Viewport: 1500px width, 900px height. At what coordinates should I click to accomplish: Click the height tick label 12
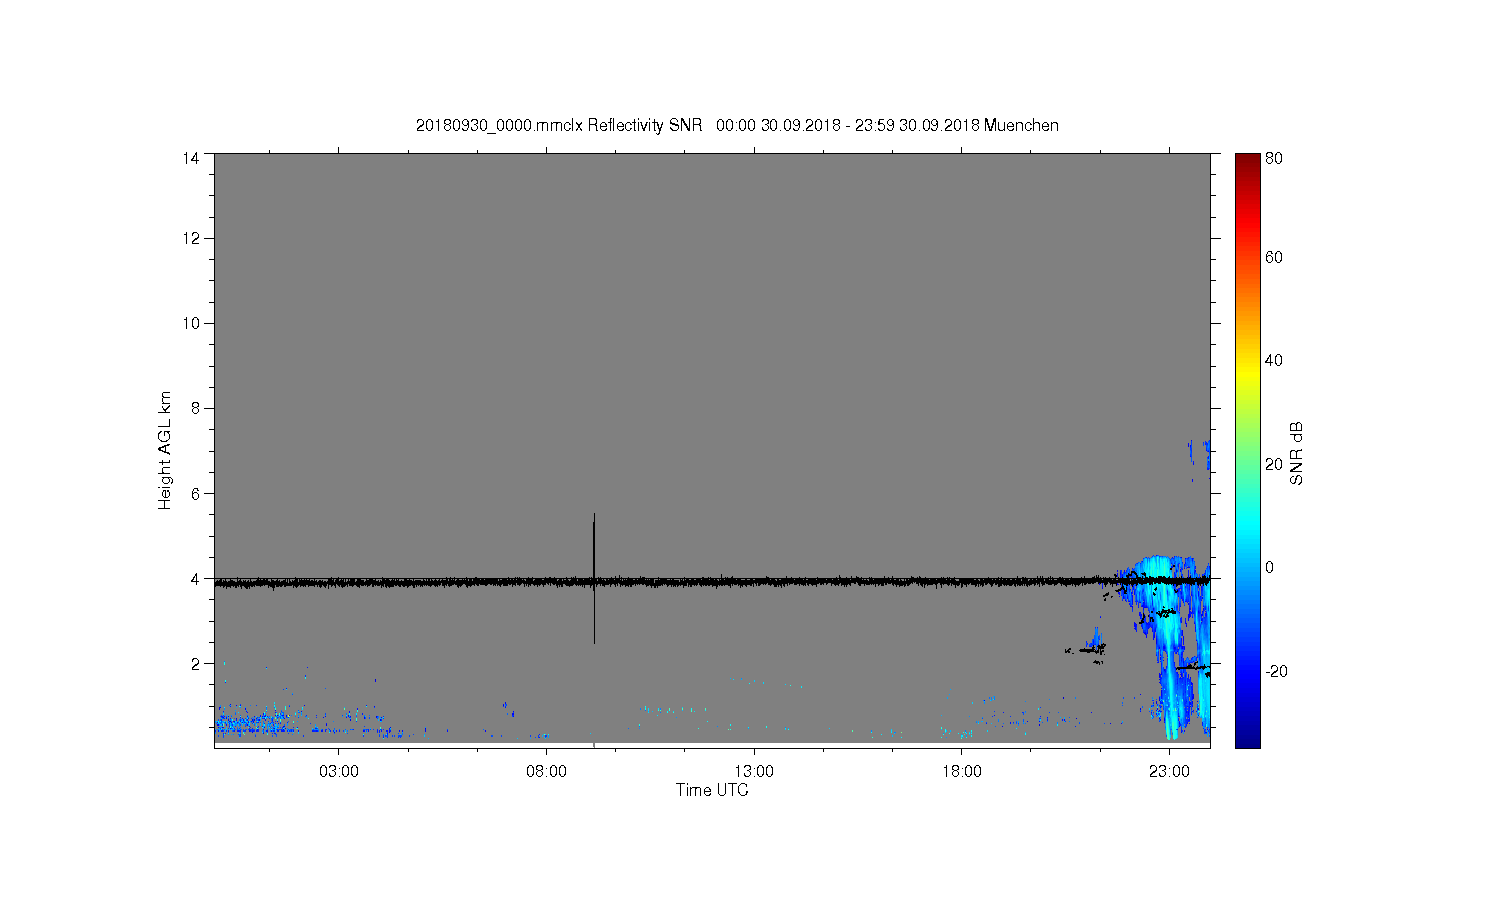[191, 238]
